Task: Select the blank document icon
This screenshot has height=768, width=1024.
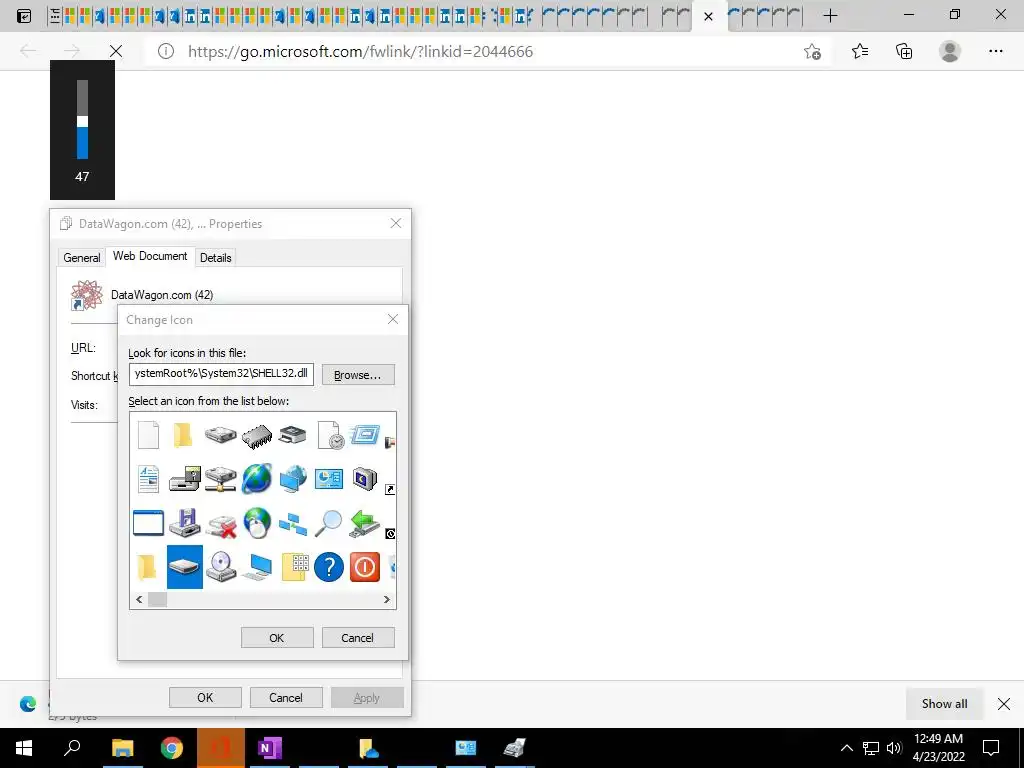Action: pos(148,434)
